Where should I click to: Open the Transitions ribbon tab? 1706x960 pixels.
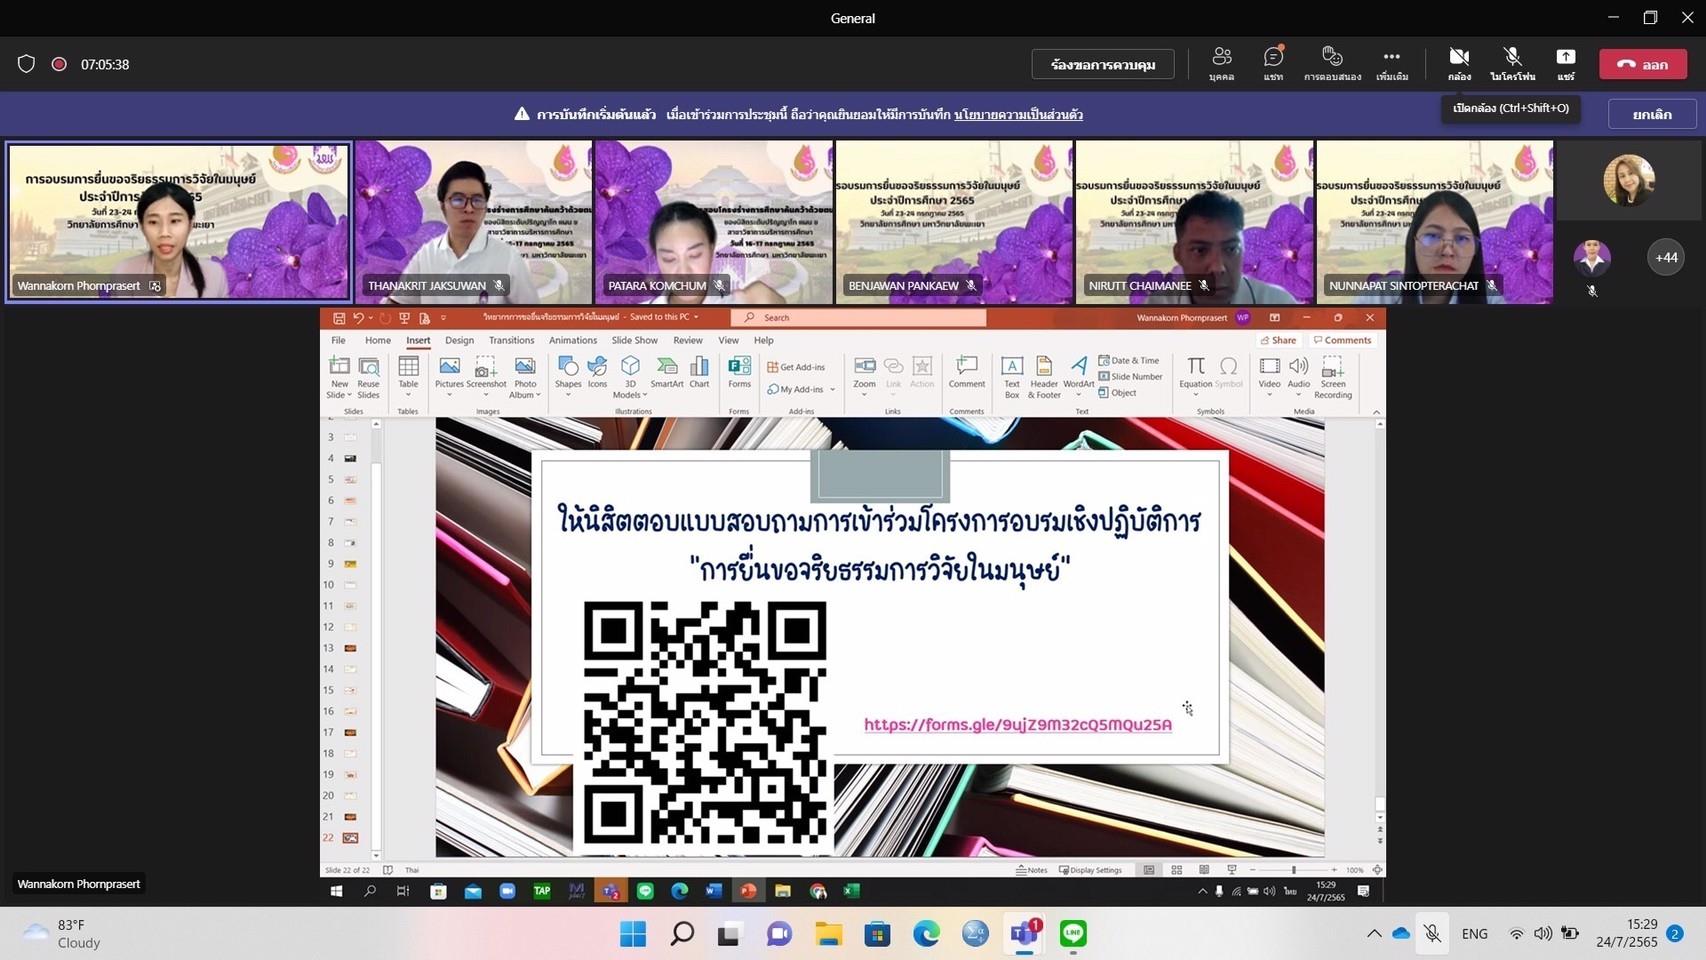click(511, 340)
